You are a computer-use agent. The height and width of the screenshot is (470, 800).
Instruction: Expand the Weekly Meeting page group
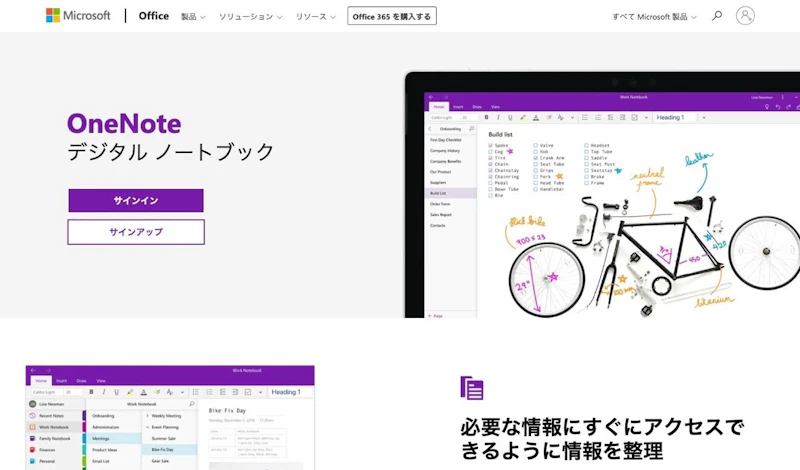tap(147, 415)
